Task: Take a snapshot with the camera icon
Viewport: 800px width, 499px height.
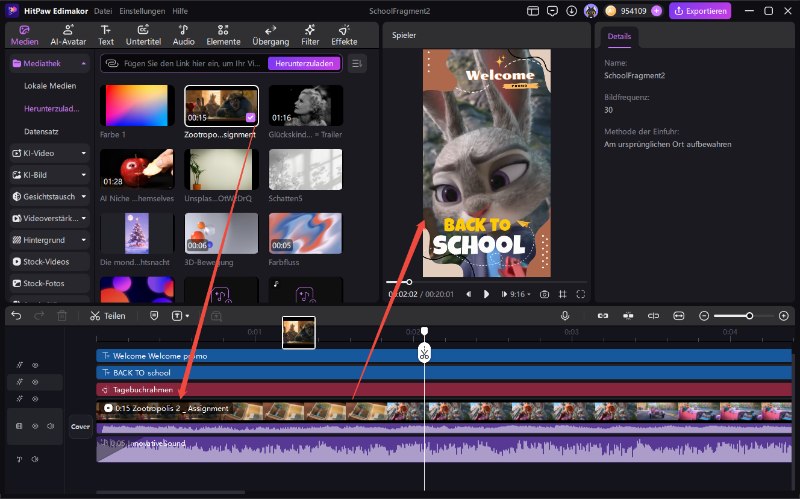Action: coord(544,294)
